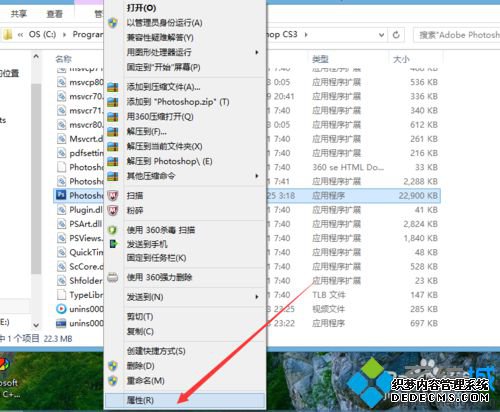
Task: Click the Adobe Photoshop search box
Action: click(457, 35)
